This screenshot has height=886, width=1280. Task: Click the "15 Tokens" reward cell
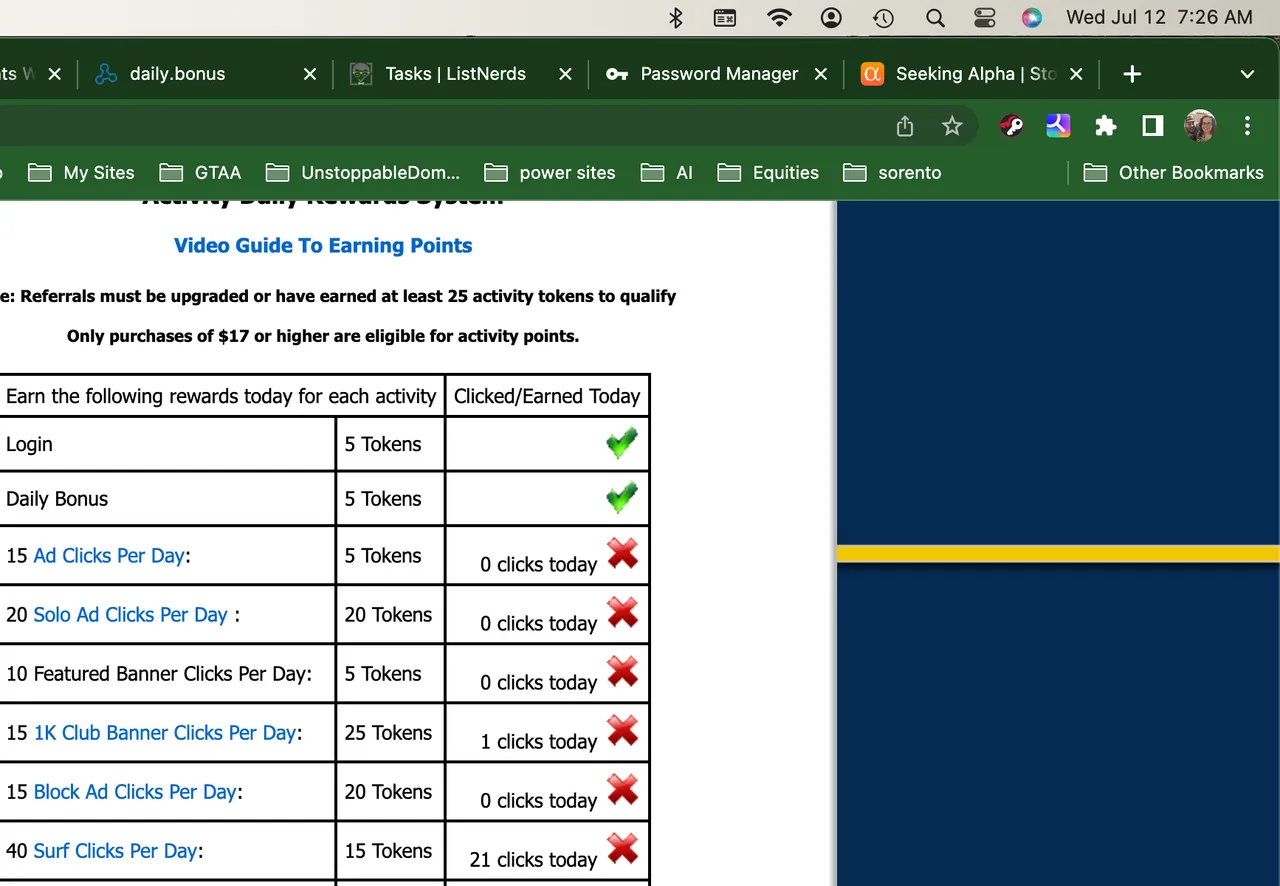click(x=389, y=851)
